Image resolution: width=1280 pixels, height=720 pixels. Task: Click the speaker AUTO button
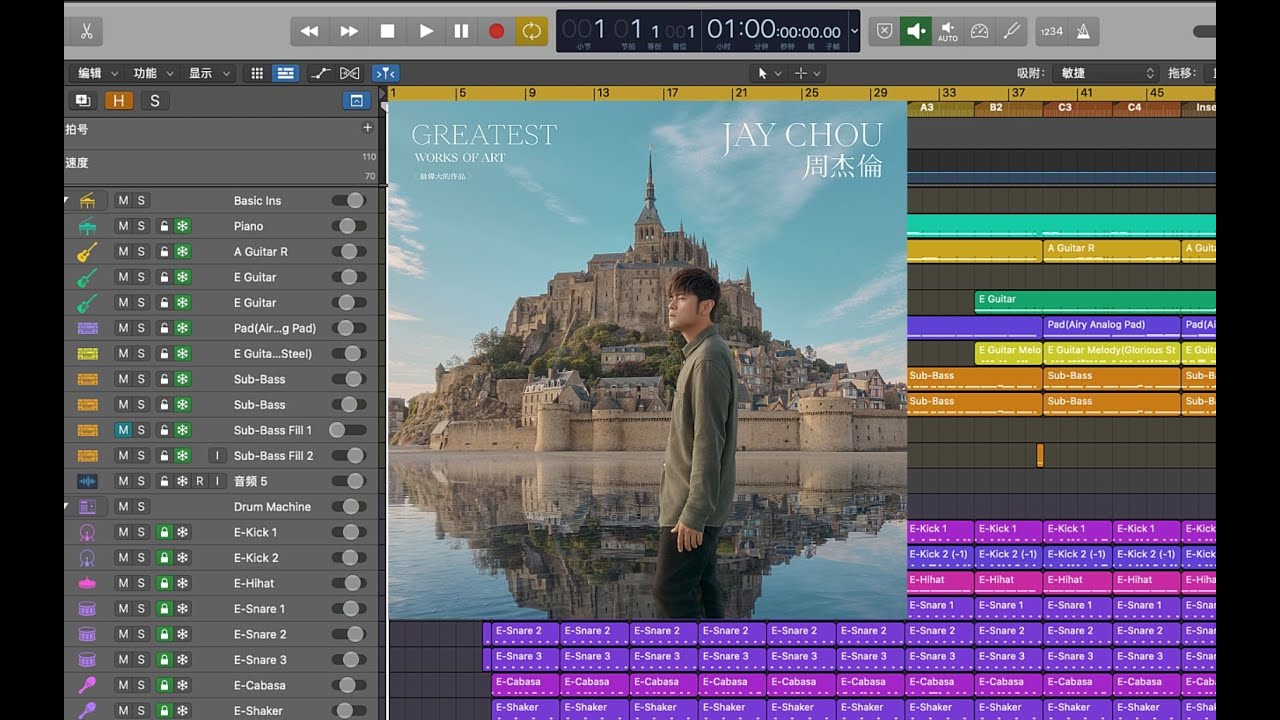947,31
